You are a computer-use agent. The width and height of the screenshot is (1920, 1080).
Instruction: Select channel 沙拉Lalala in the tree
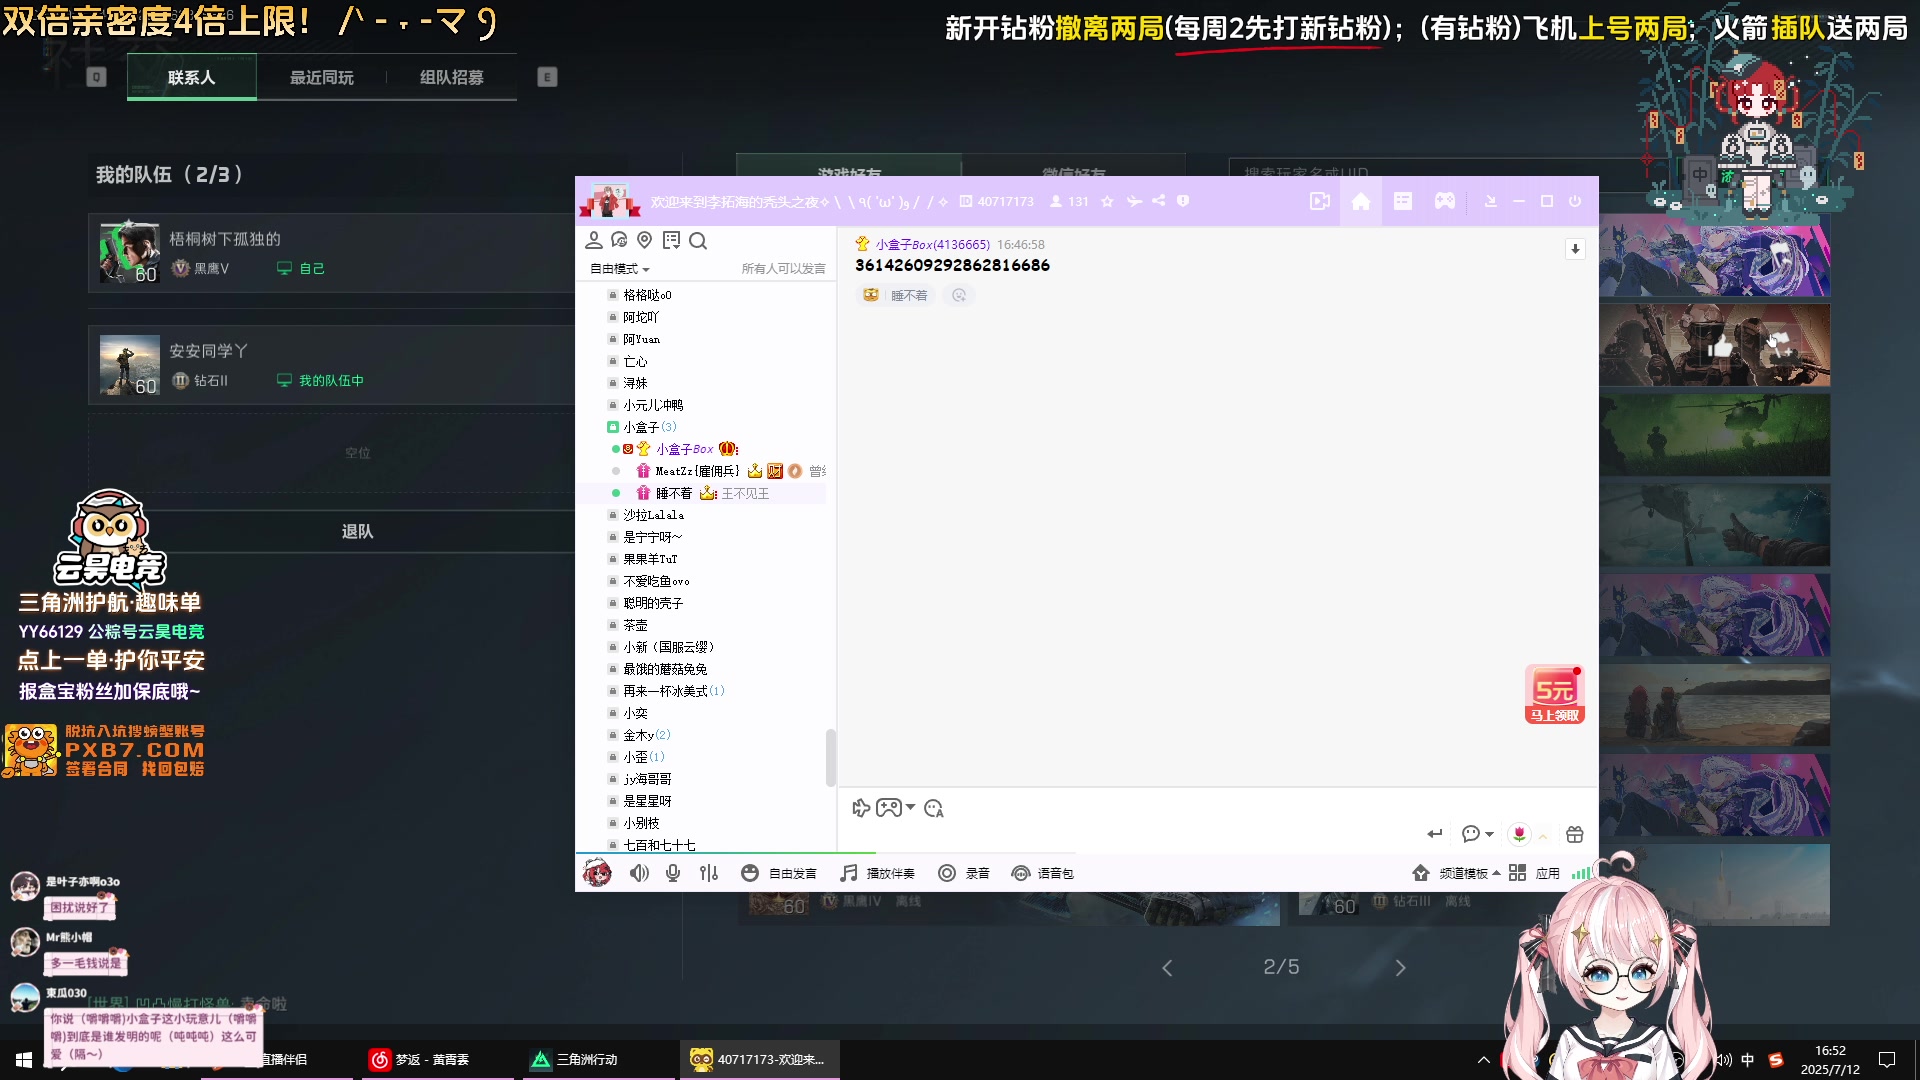(x=653, y=515)
